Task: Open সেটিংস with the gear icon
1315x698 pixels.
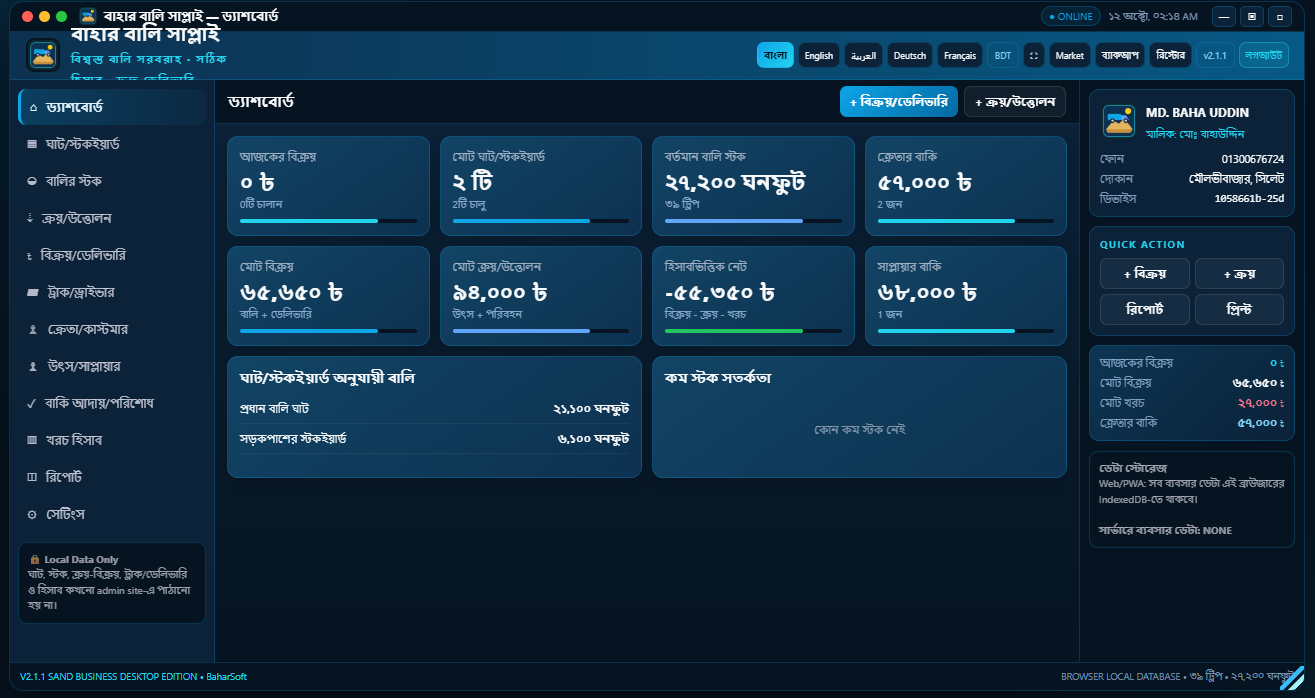Action: point(33,514)
